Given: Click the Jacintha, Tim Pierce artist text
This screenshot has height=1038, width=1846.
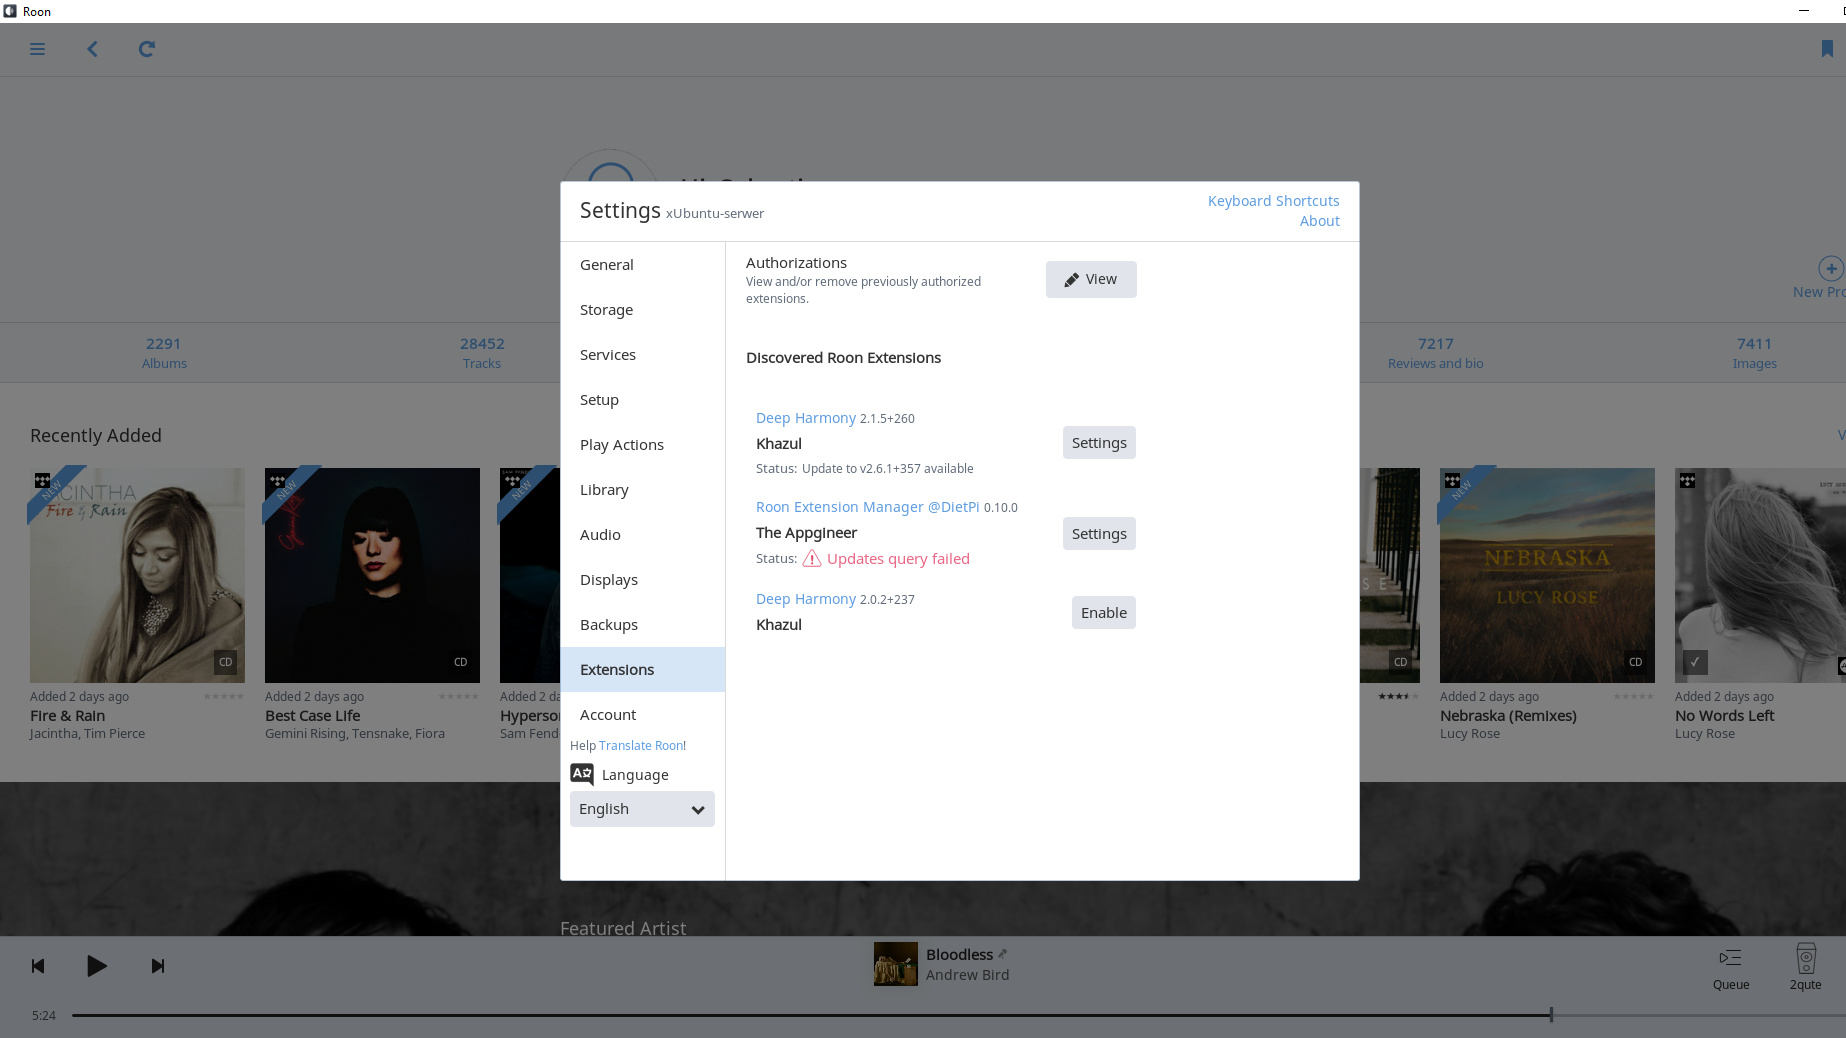Looking at the screenshot, I should point(87,734).
